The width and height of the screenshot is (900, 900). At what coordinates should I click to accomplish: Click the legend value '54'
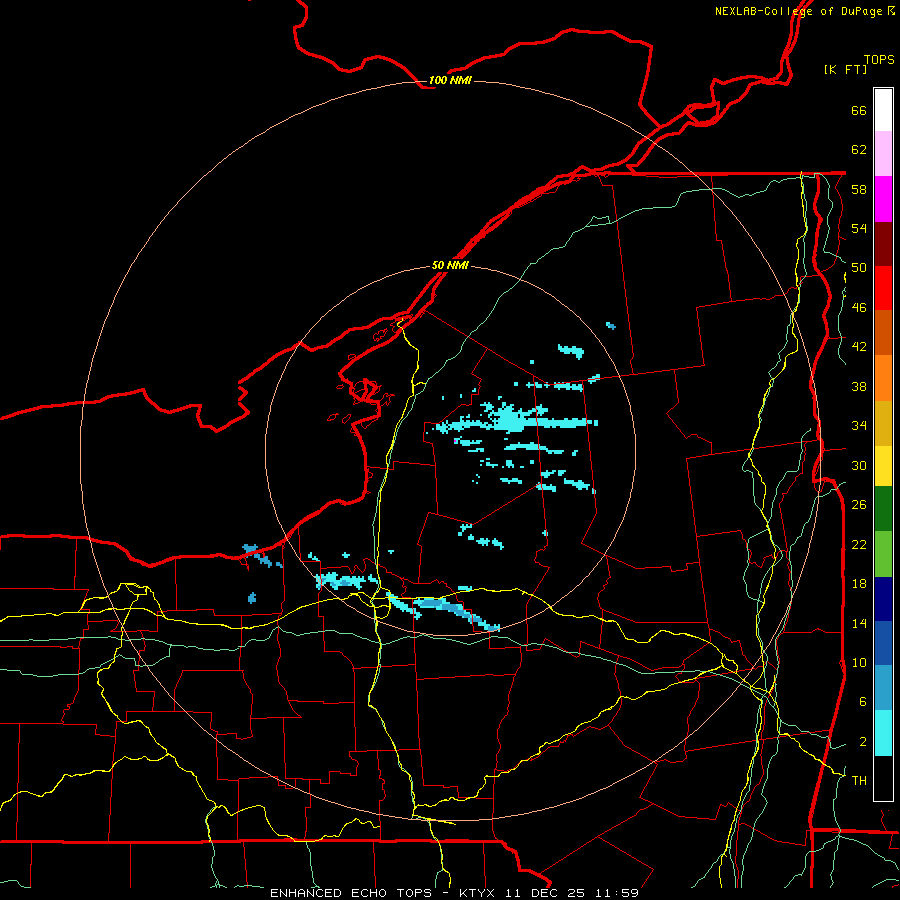(859, 228)
